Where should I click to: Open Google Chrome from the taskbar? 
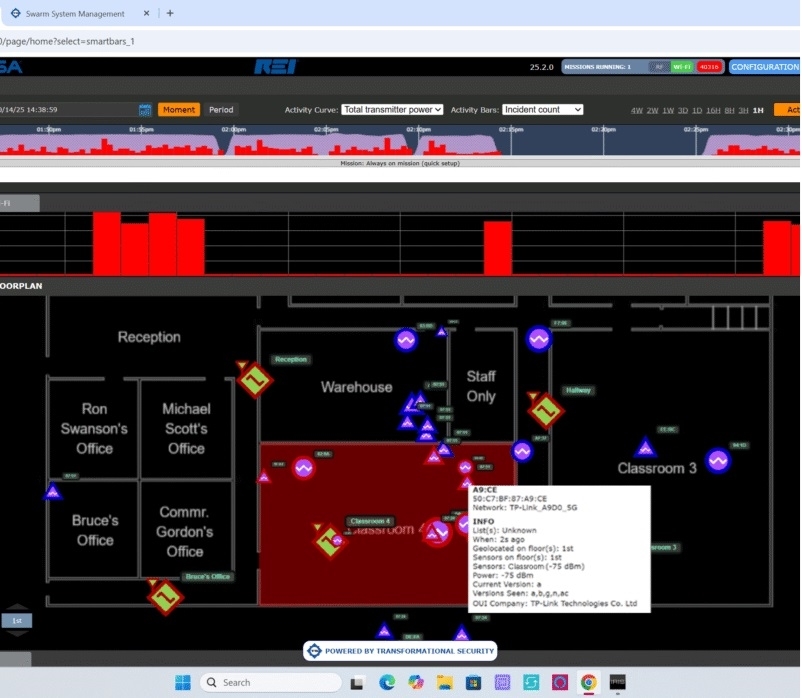coord(588,682)
